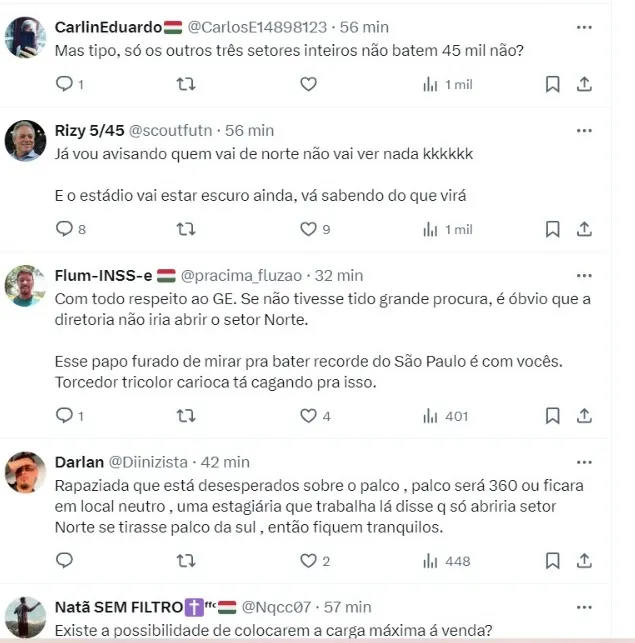The width and height of the screenshot is (635, 643).
Task: Like Rizy 5/45's tweet
Action: point(308,229)
